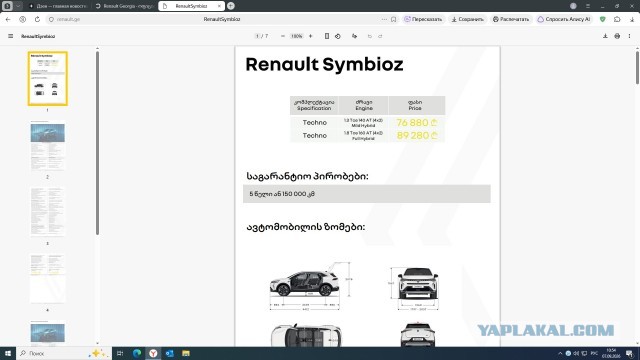The width and height of the screenshot is (640, 360).
Task: Show hidden system tray icons
Action: (x=560, y=353)
